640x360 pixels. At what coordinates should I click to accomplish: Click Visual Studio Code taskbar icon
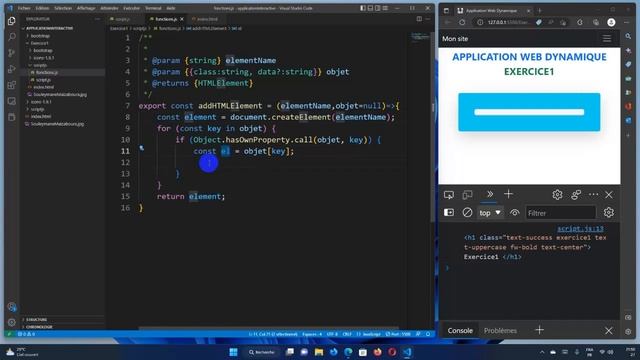pyautogui.click(x=407, y=352)
